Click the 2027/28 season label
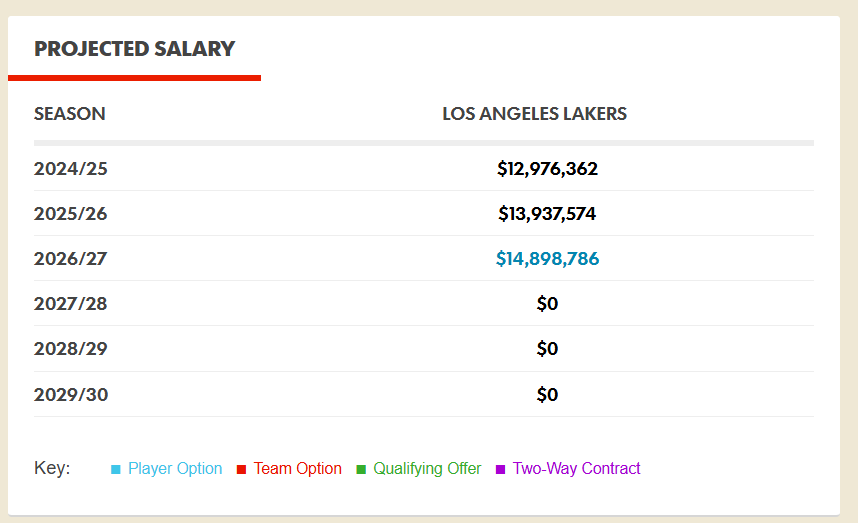 71,304
